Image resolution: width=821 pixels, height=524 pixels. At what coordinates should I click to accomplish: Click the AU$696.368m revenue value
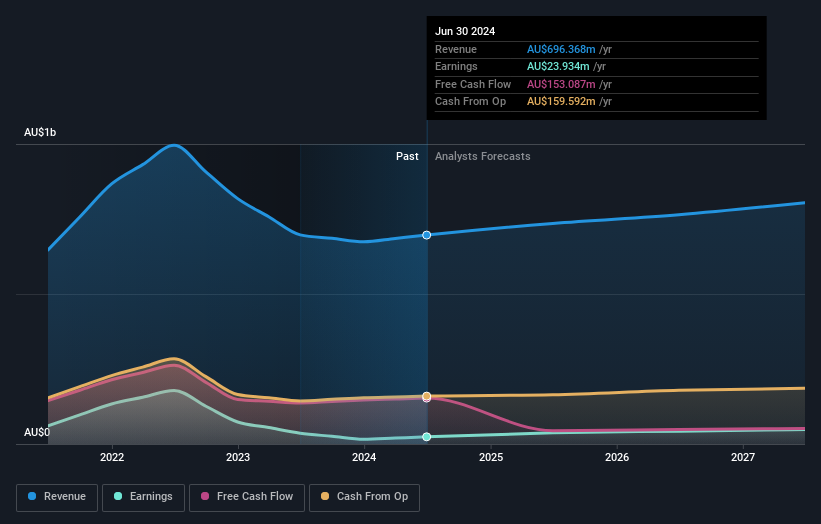(561, 49)
